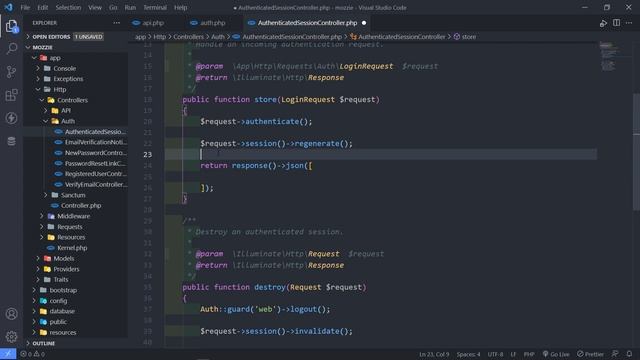The width and height of the screenshot is (640, 360).
Task: Open the Terminal menu
Action: tap(155, 7)
